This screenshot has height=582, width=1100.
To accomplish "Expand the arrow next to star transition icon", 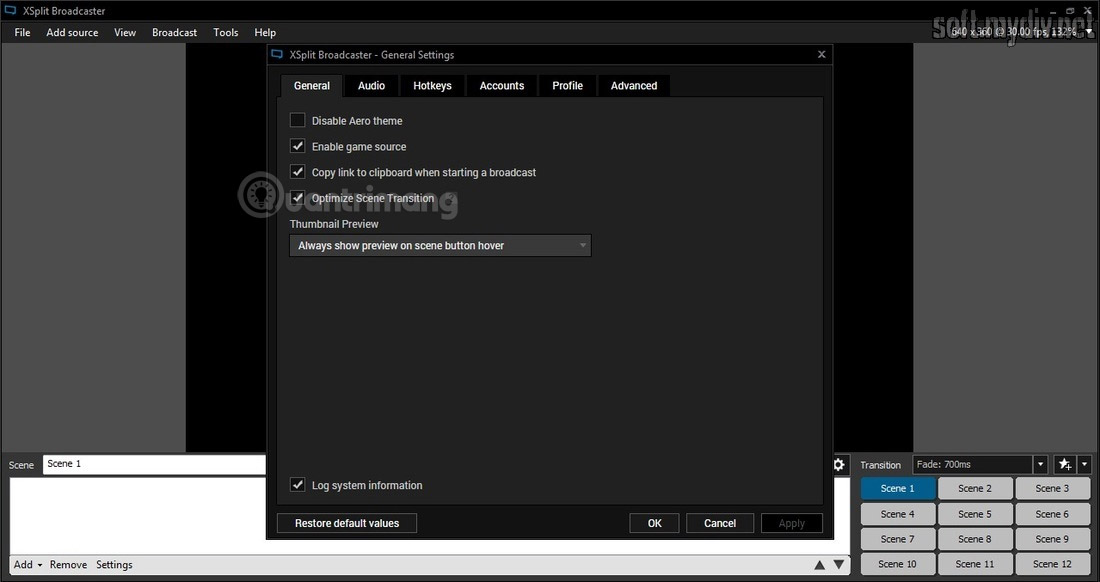I will click(x=1084, y=465).
